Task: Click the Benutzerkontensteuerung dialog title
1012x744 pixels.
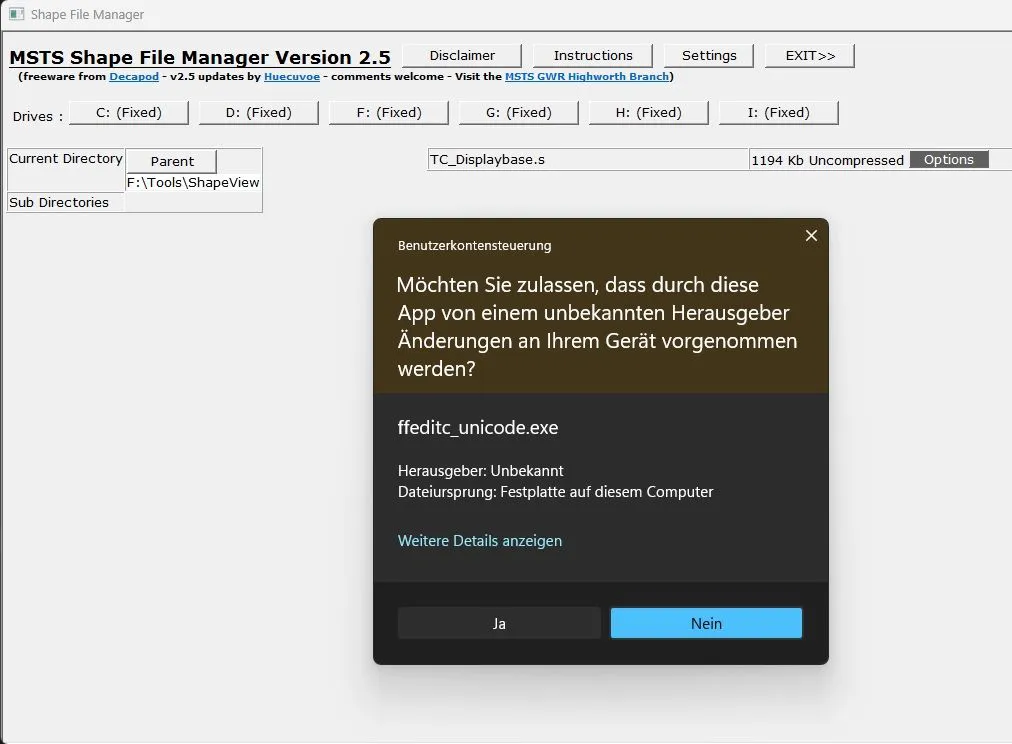Action: click(x=474, y=246)
